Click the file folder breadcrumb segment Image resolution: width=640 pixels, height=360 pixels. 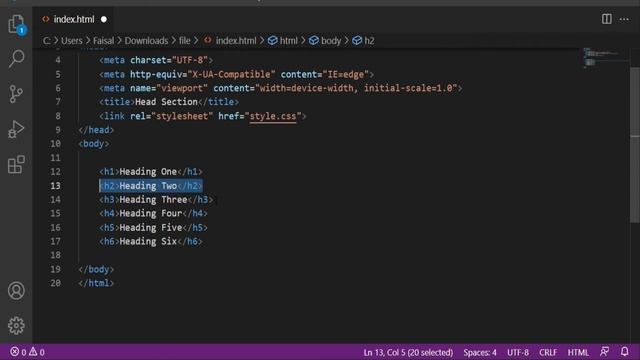pyautogui.click(x=184, y=40)
